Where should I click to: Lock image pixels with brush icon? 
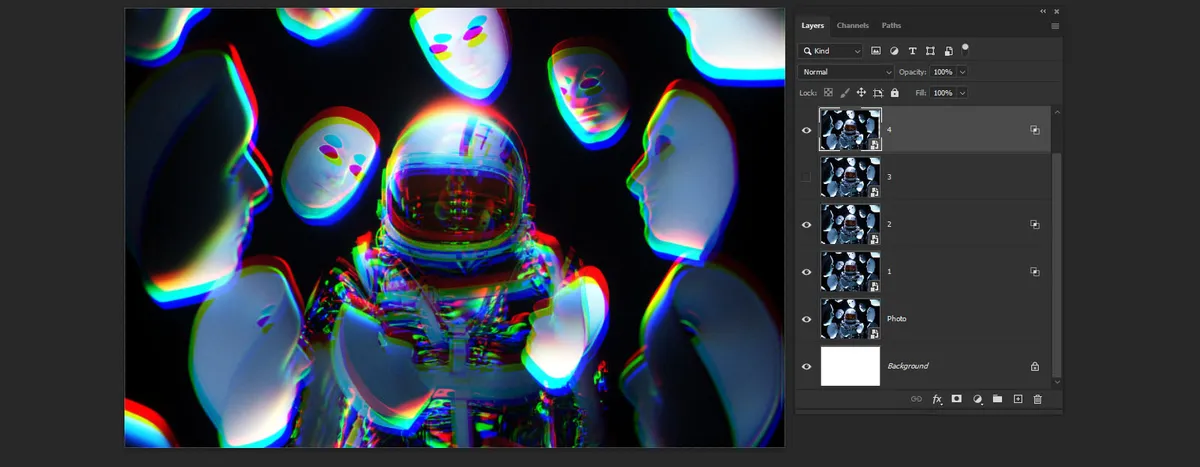[x=844, y=93]
